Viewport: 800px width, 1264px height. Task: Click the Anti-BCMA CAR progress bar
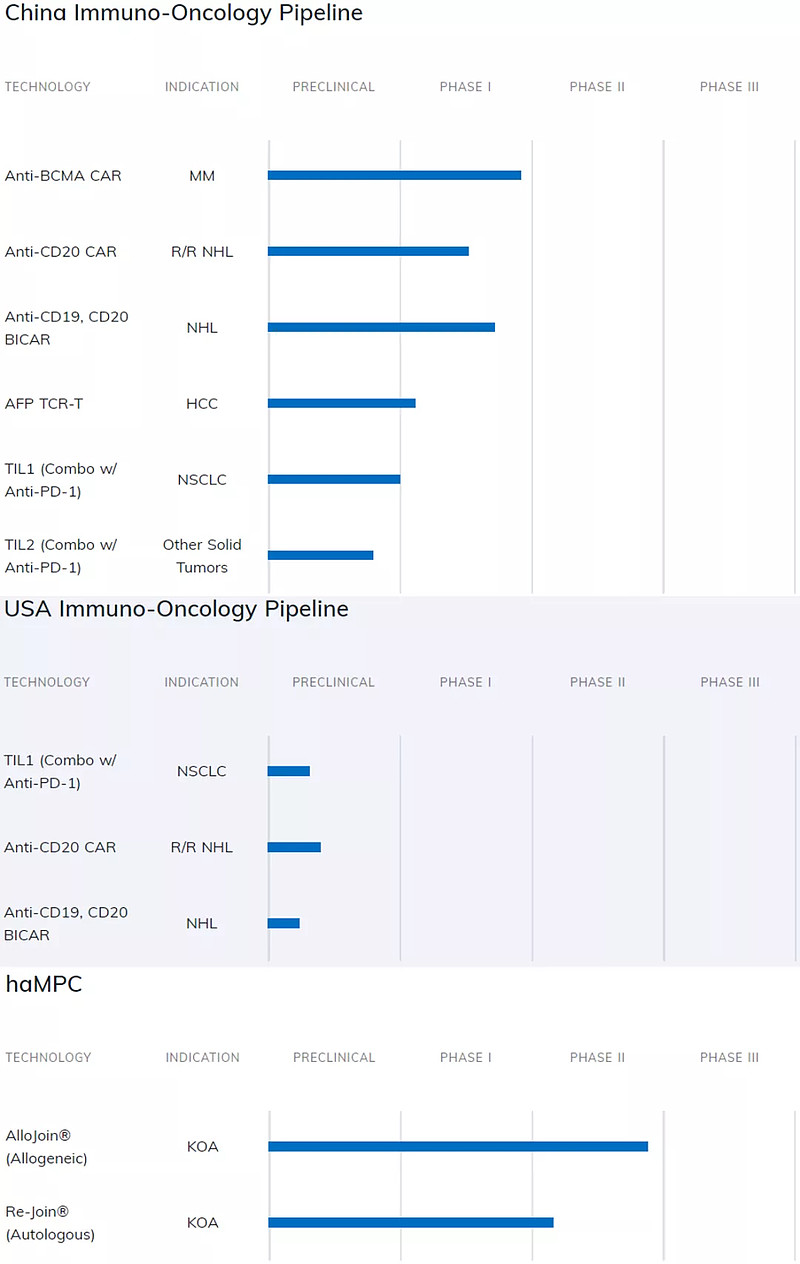pos(394,176)
